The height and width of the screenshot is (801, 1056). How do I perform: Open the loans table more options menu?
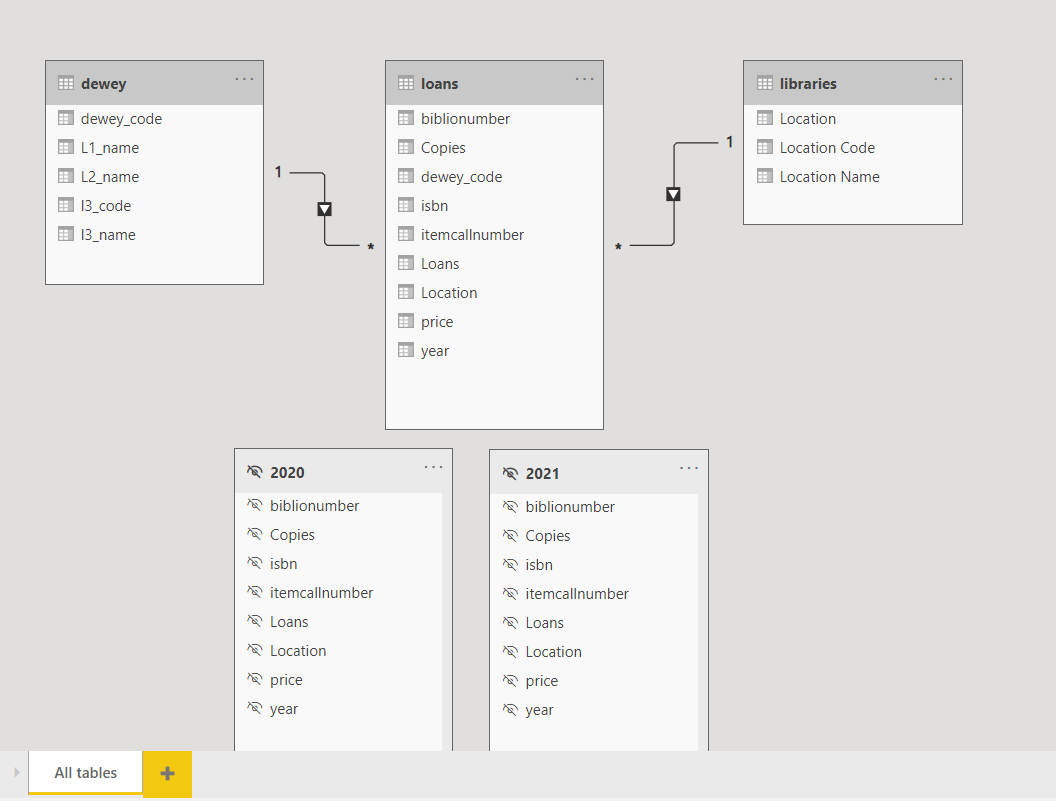coord(584,79)
